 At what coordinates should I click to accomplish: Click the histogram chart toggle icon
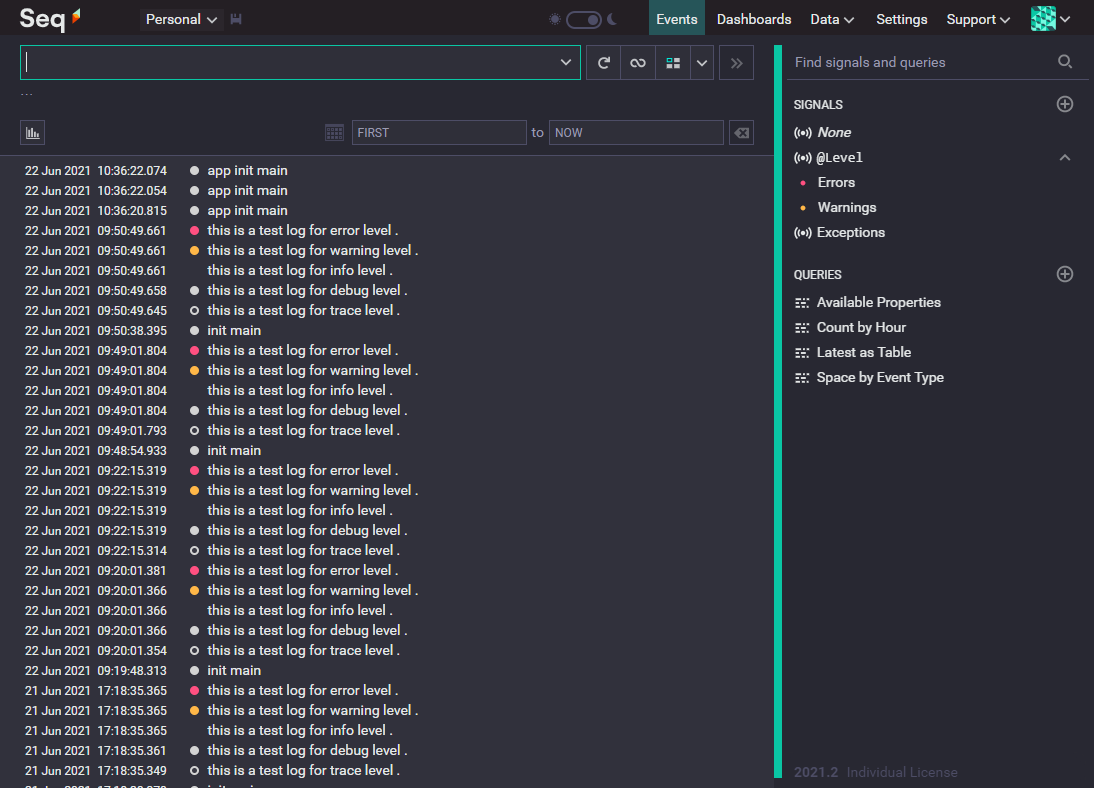(32, 133)
